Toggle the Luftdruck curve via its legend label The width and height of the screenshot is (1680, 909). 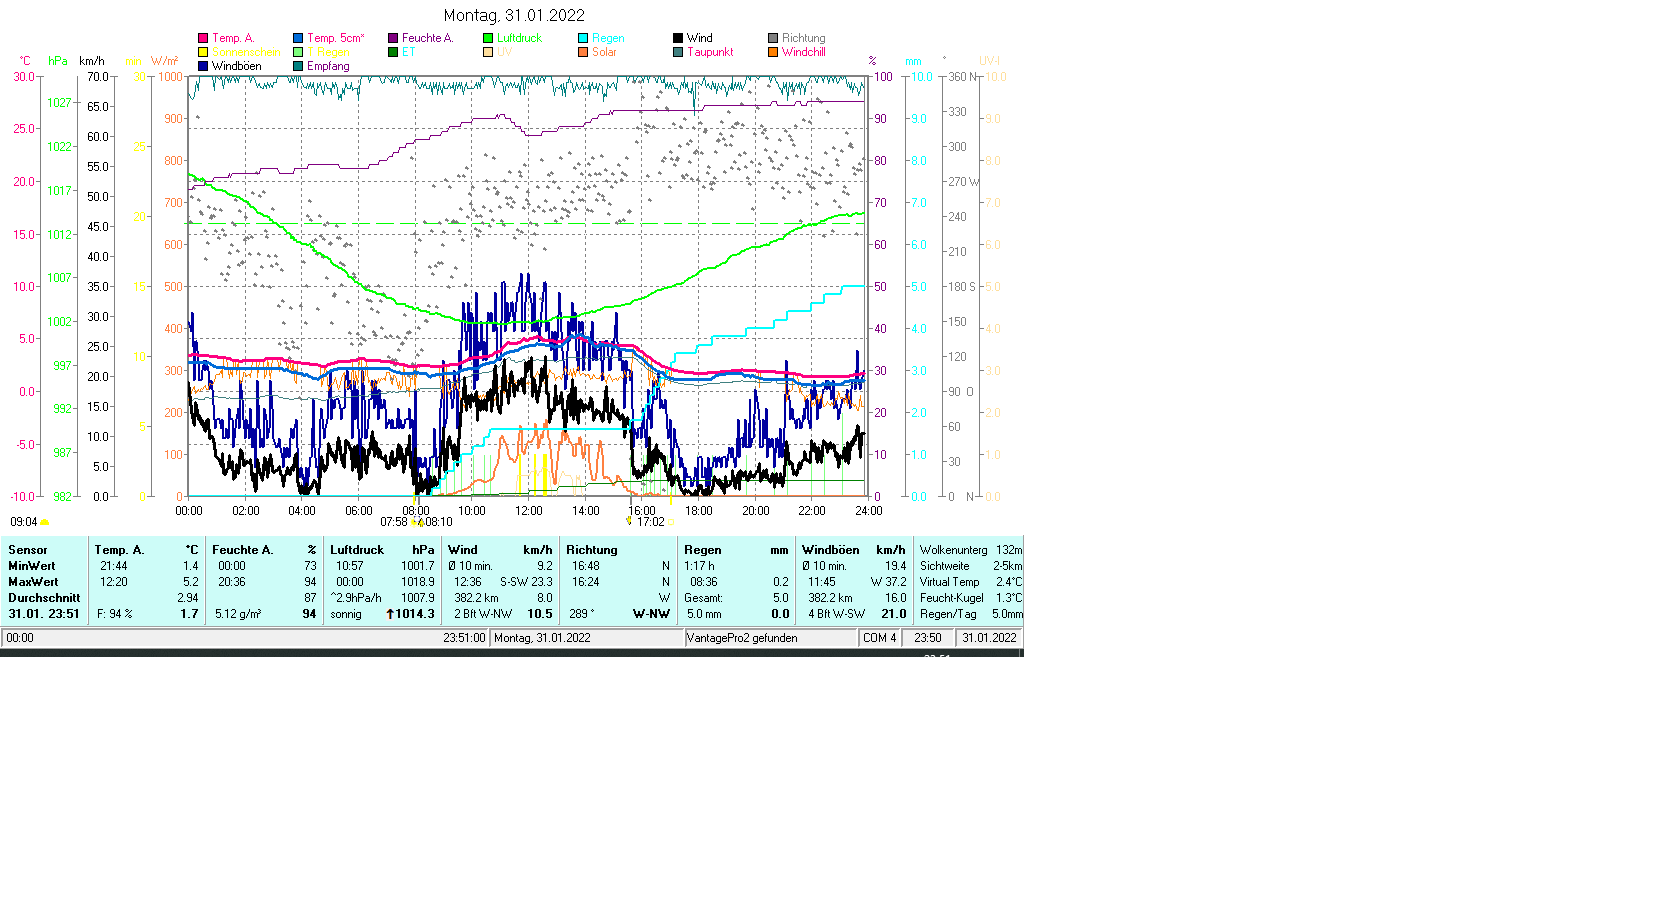tap(519, 38)
